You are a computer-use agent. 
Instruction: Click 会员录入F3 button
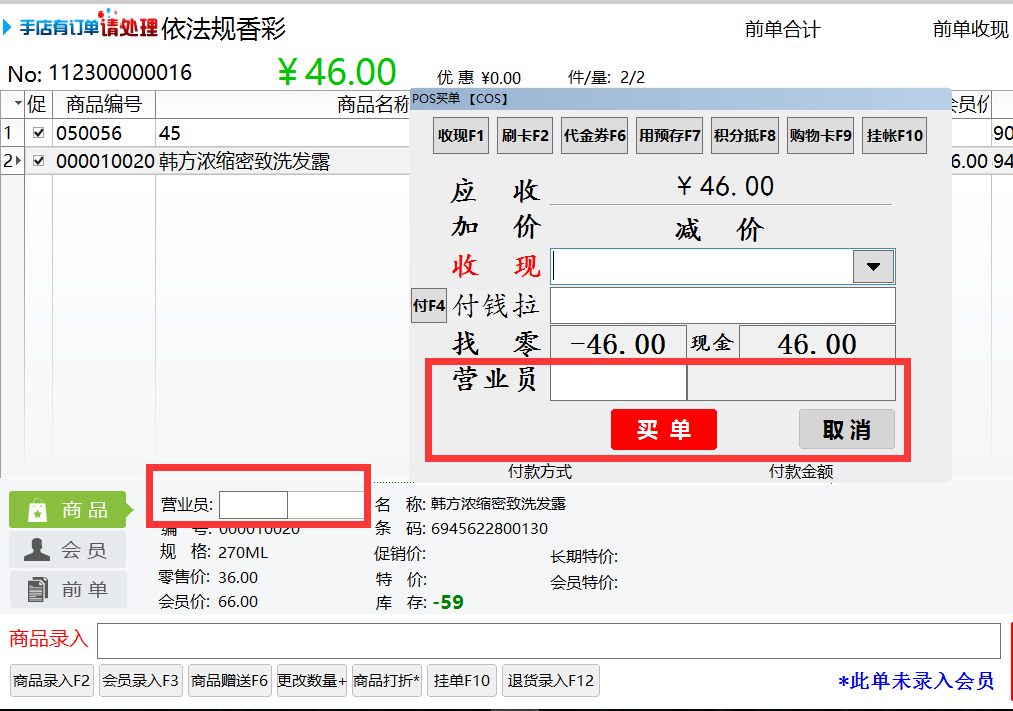pos(140,681)
